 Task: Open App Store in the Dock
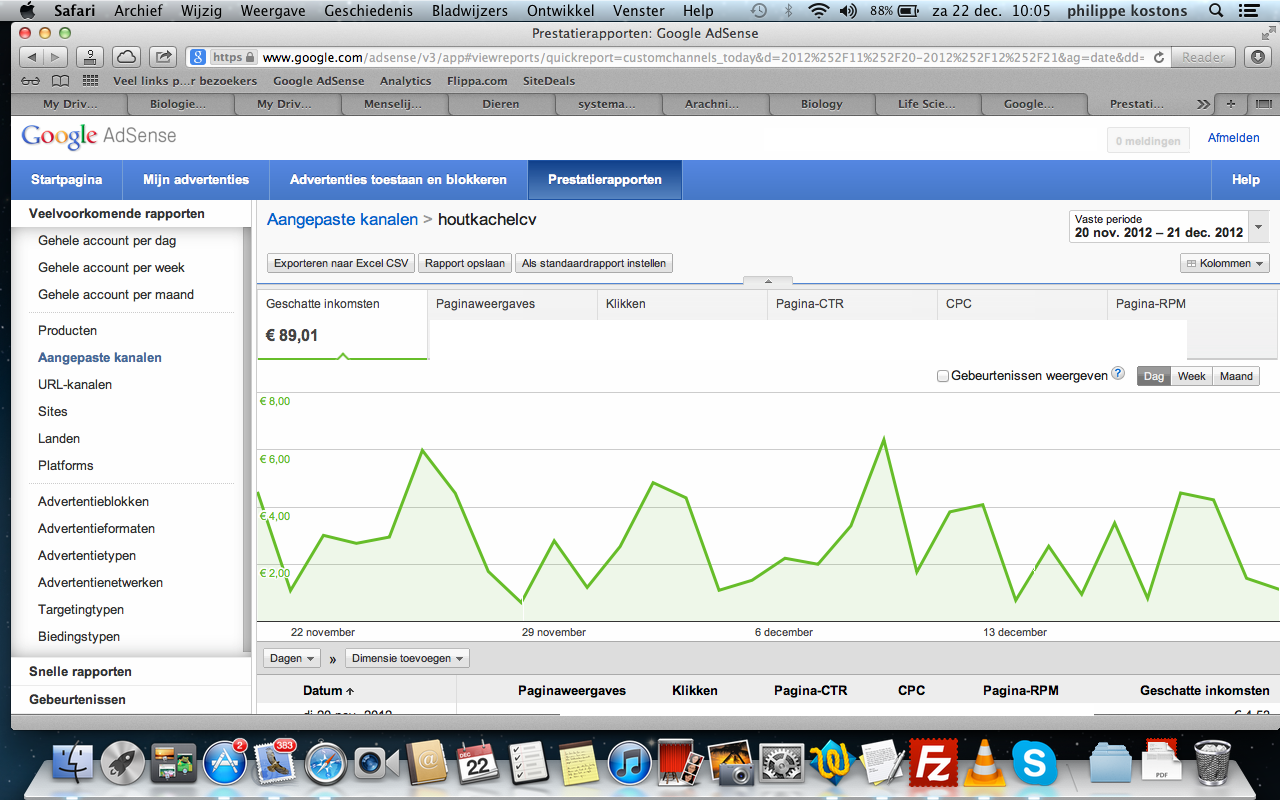tap(225, 764)
